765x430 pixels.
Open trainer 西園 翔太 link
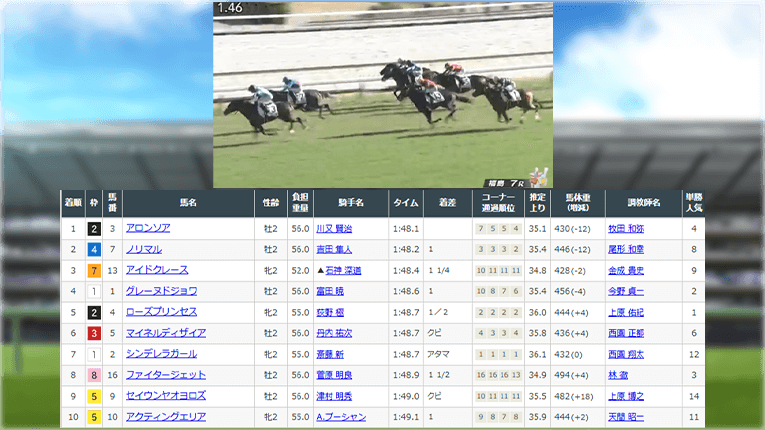click(x=626, y=354)
